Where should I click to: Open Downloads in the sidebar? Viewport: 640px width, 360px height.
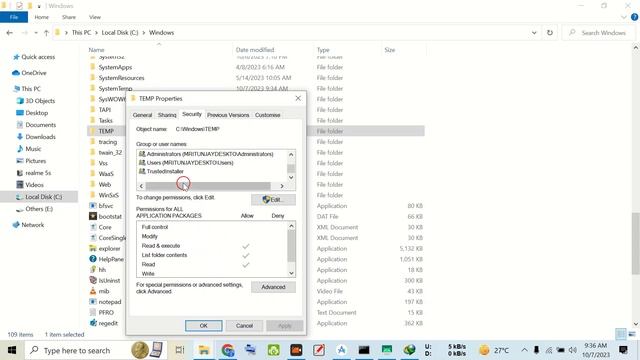pos(36,137)
